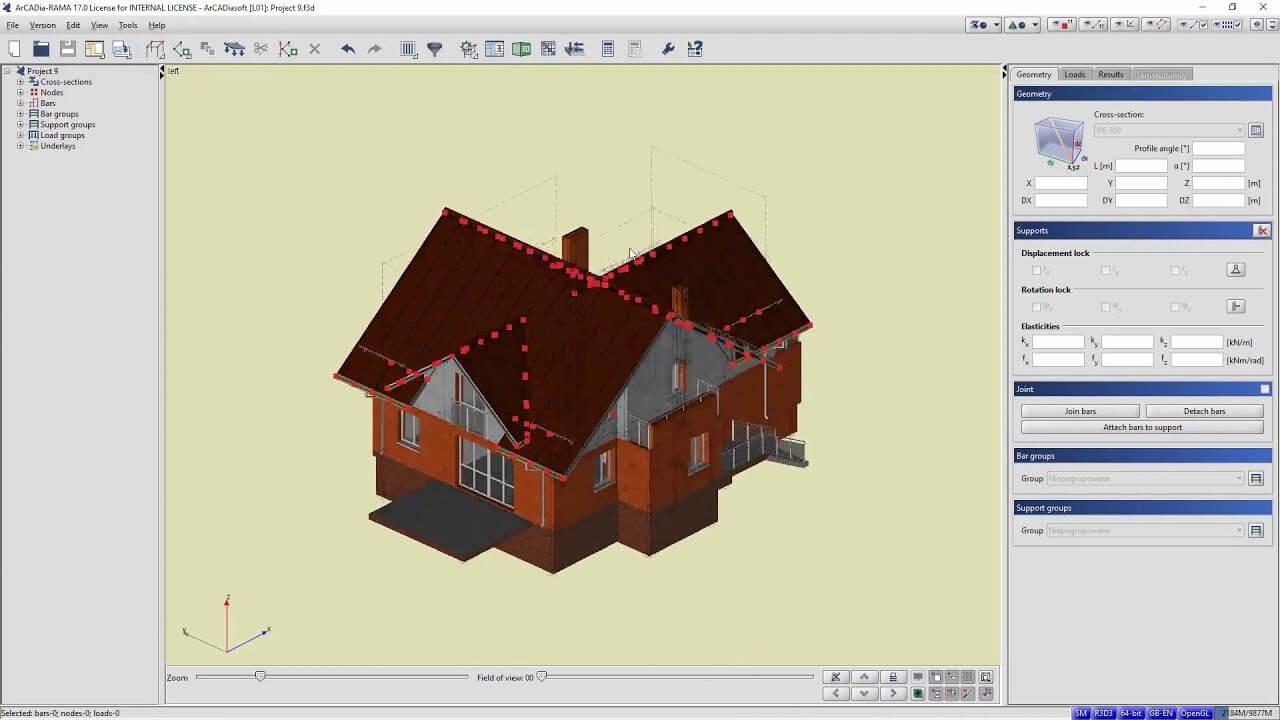This screenshot has width=1280, height=720.
Task: Open the Tools menu
Action: [x=128, y=25]
